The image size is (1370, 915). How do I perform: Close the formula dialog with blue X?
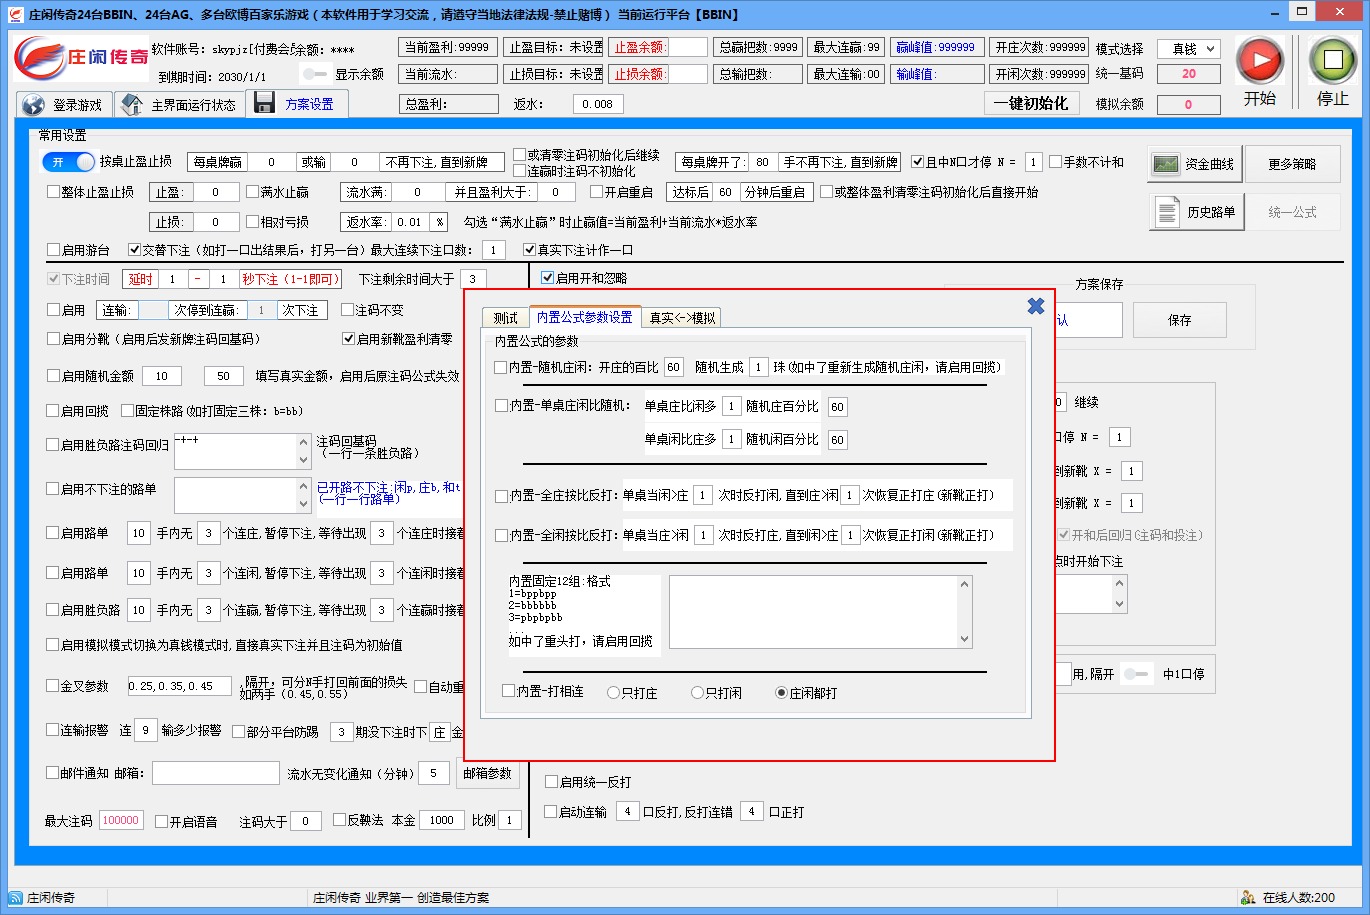coord(1035,306)
